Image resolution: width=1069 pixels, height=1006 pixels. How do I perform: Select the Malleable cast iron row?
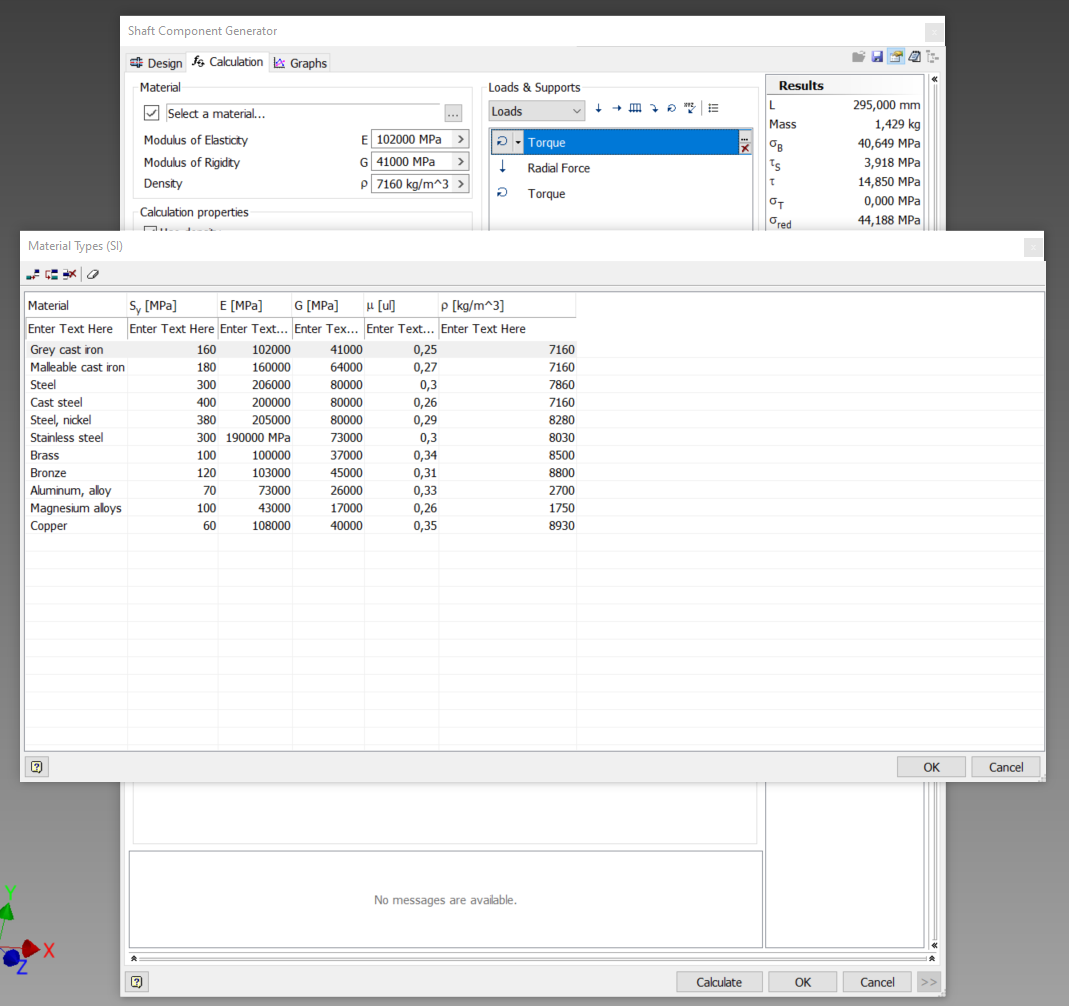point(301,367)
